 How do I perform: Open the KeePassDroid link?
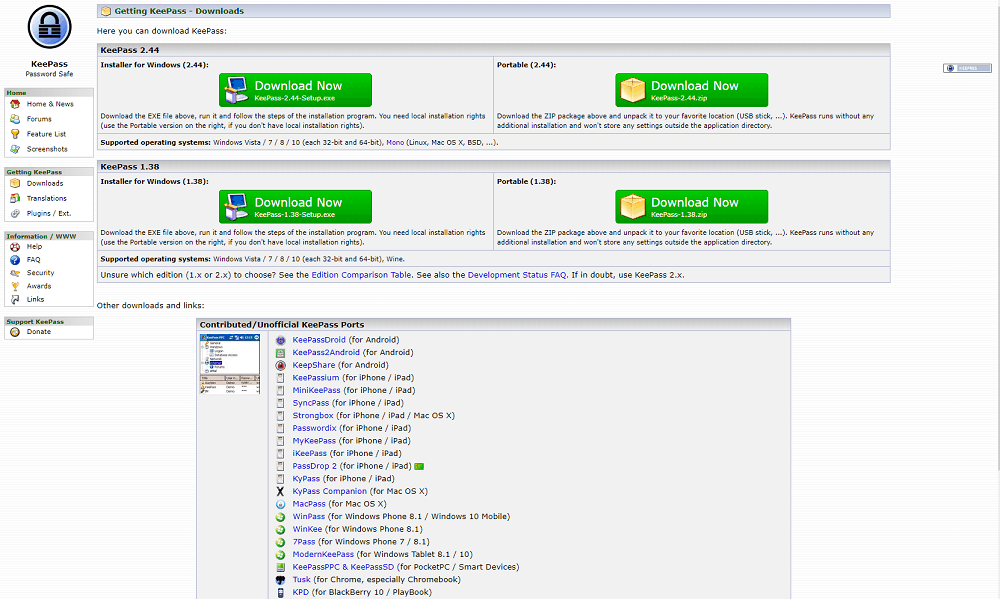pos(319,340)
